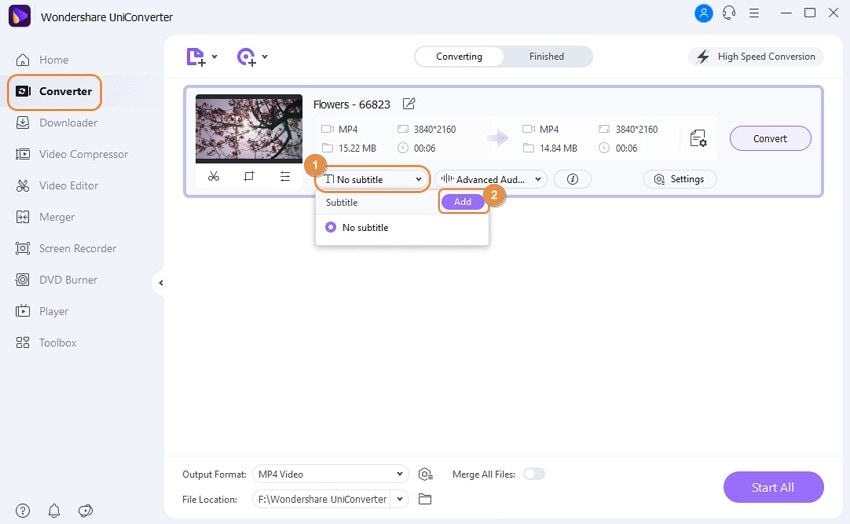
Task: Click the Add from device disc icon
Action: pyautogui.click(x=246, y=56)
